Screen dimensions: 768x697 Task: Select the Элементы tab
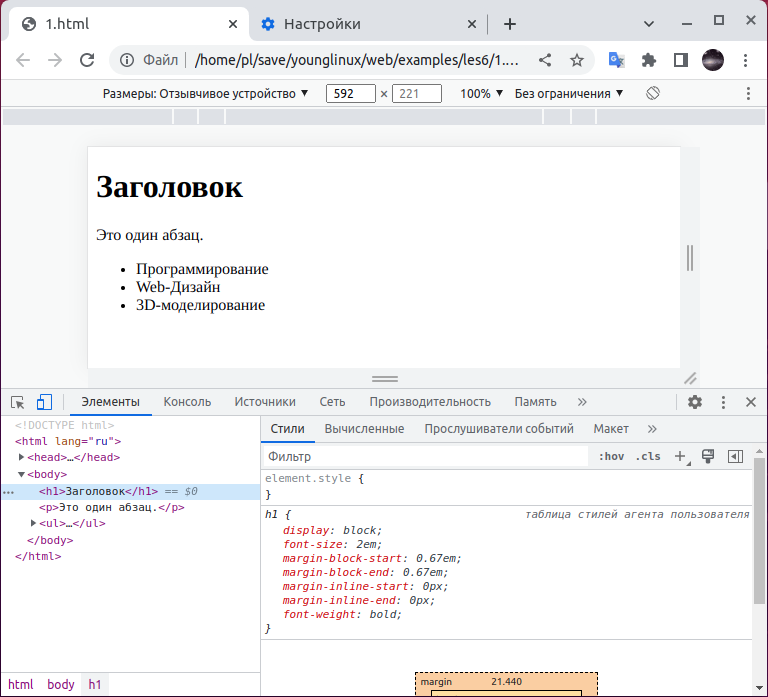point(110,402)
